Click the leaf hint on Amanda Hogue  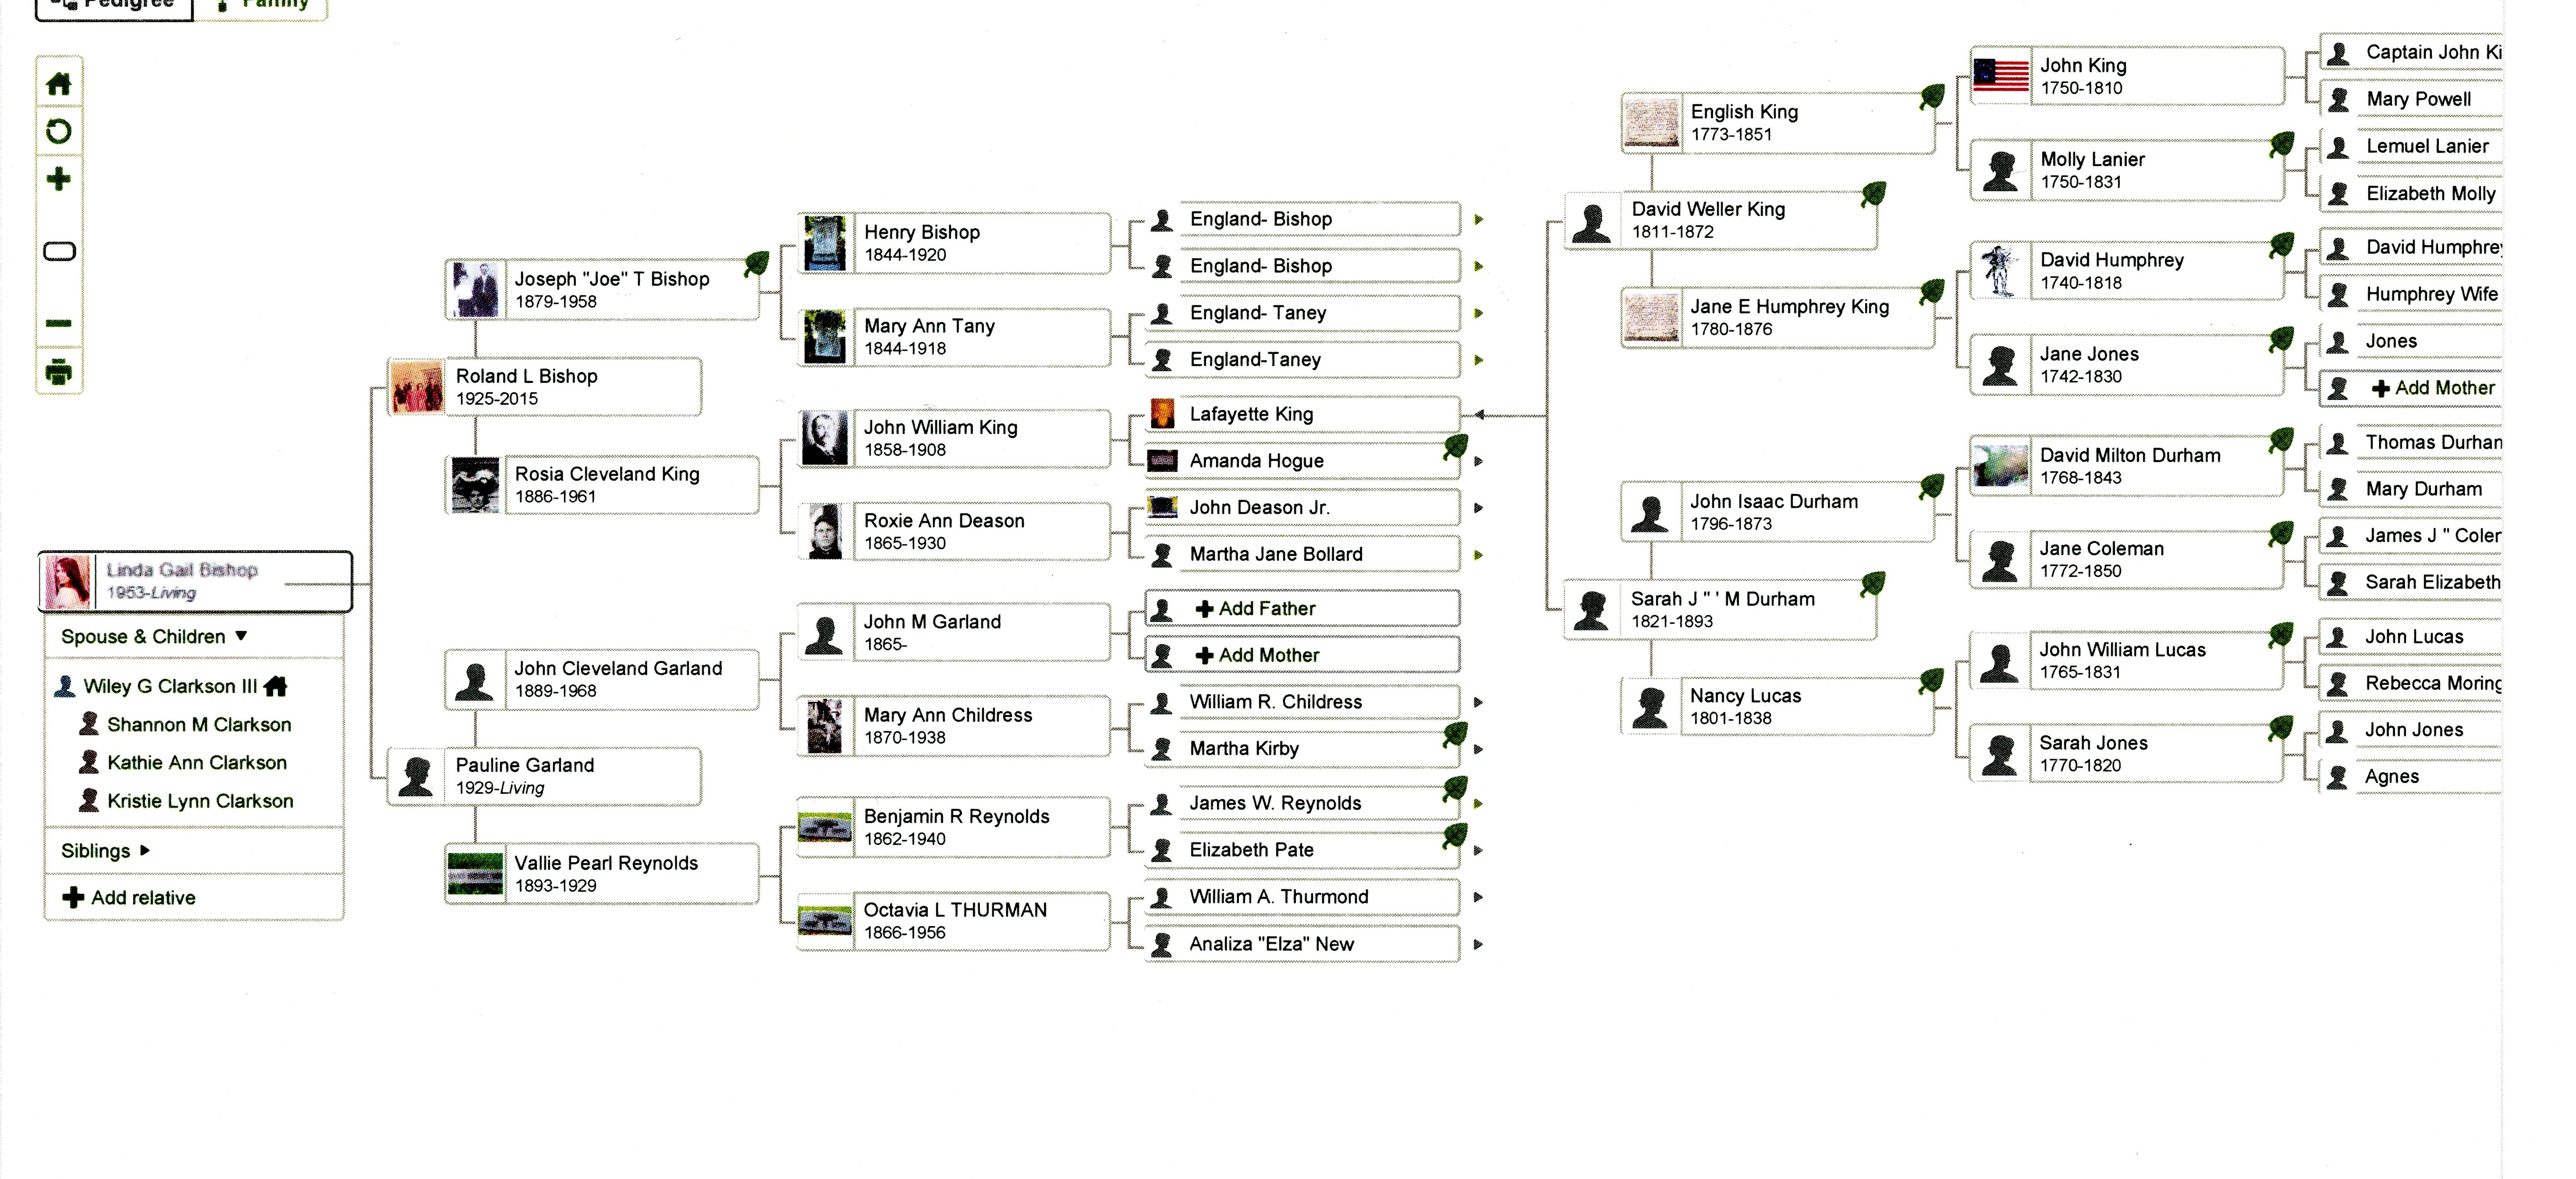point(1456,447)
